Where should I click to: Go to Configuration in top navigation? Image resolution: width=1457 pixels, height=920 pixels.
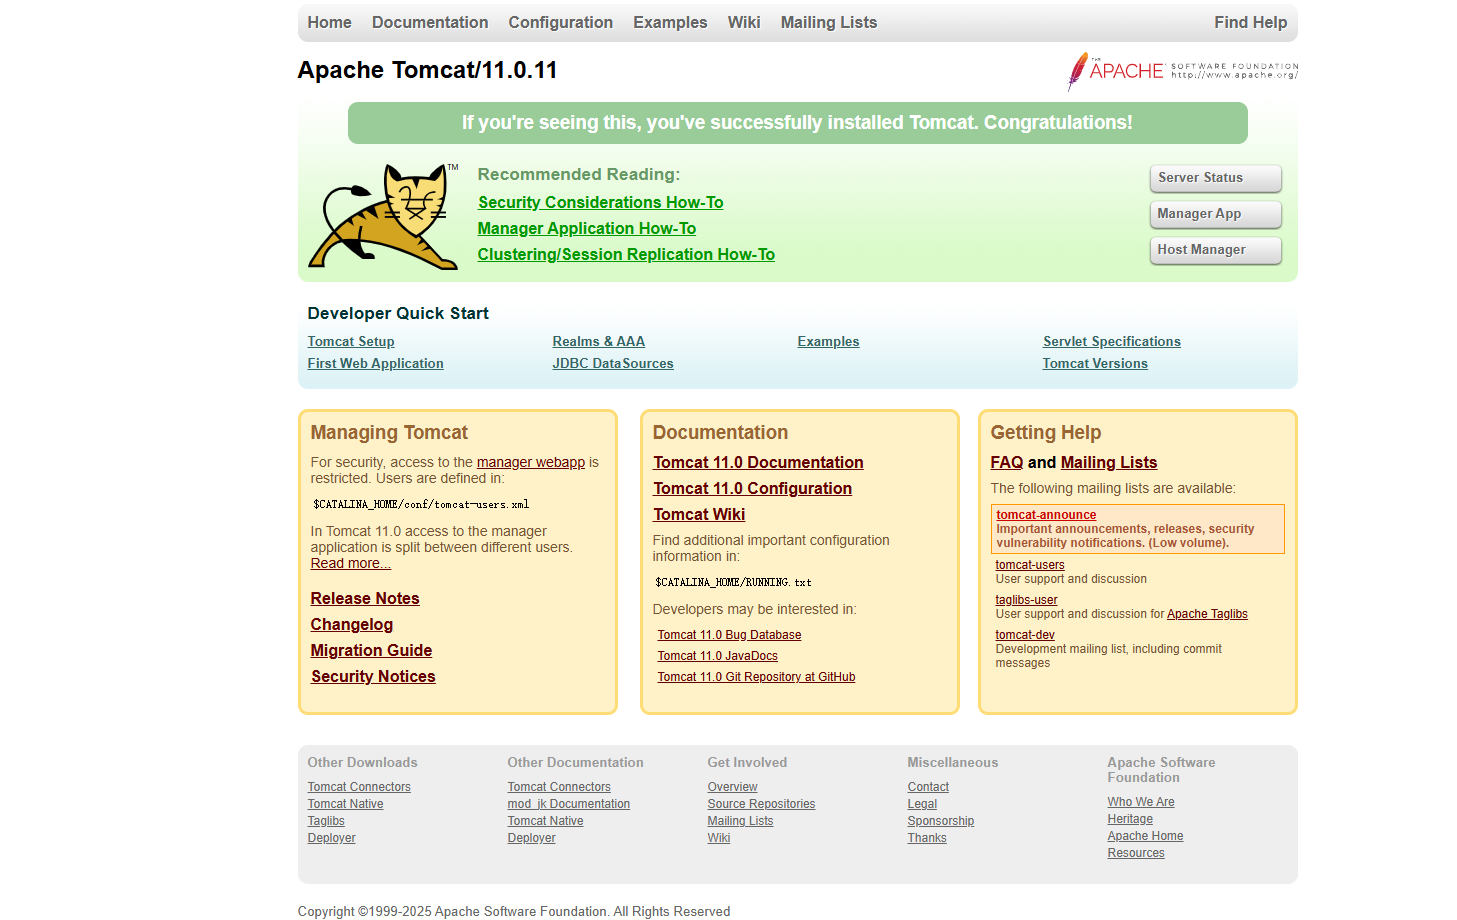click(x=560, y=22)
